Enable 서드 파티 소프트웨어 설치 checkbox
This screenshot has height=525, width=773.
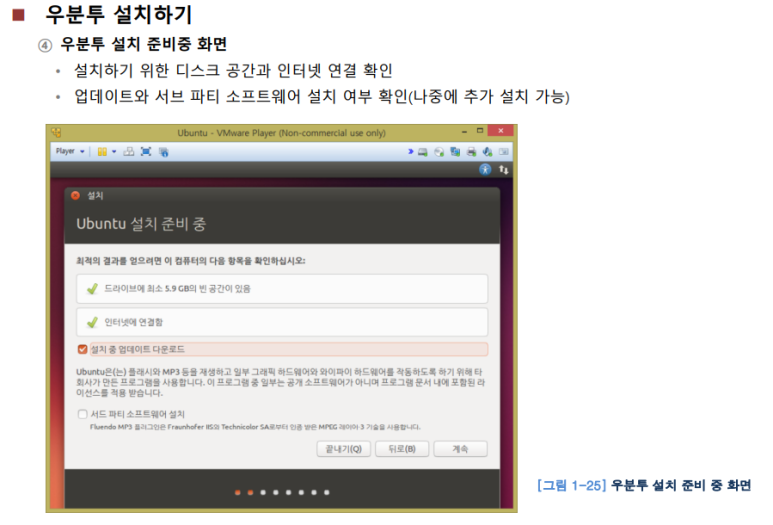point(82,414)
